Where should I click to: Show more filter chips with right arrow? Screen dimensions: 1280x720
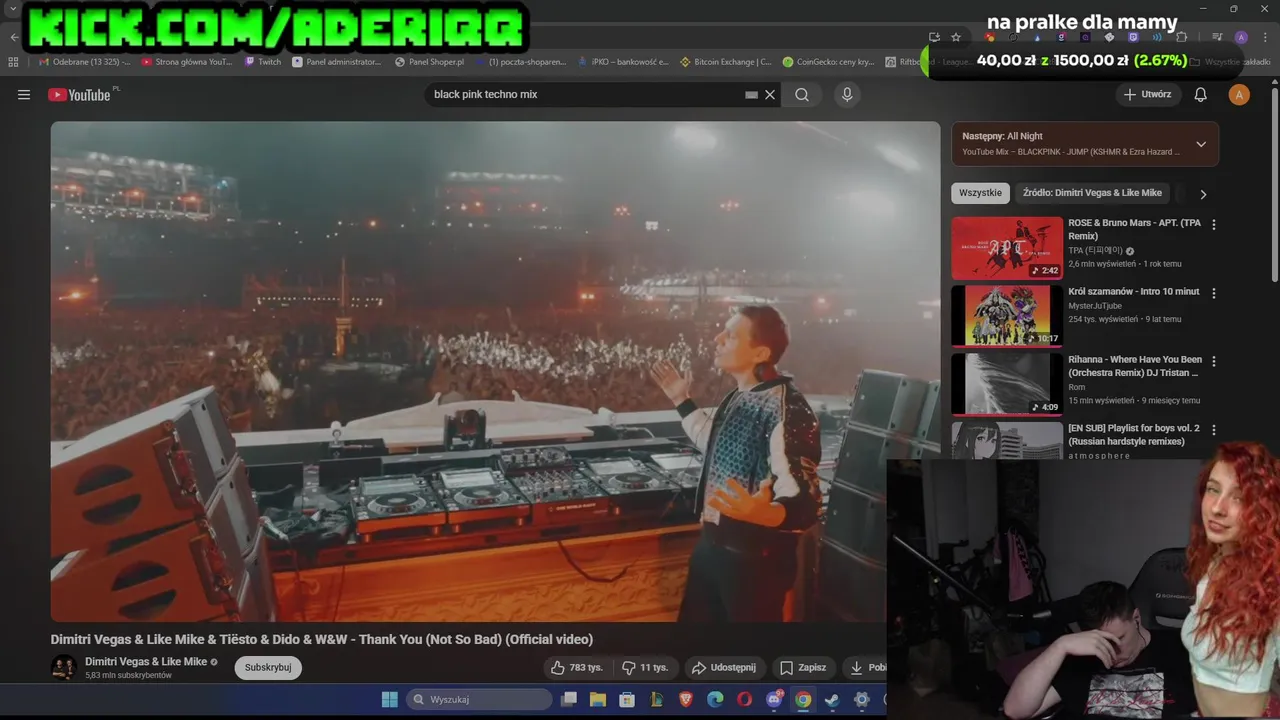(1203, 194)
